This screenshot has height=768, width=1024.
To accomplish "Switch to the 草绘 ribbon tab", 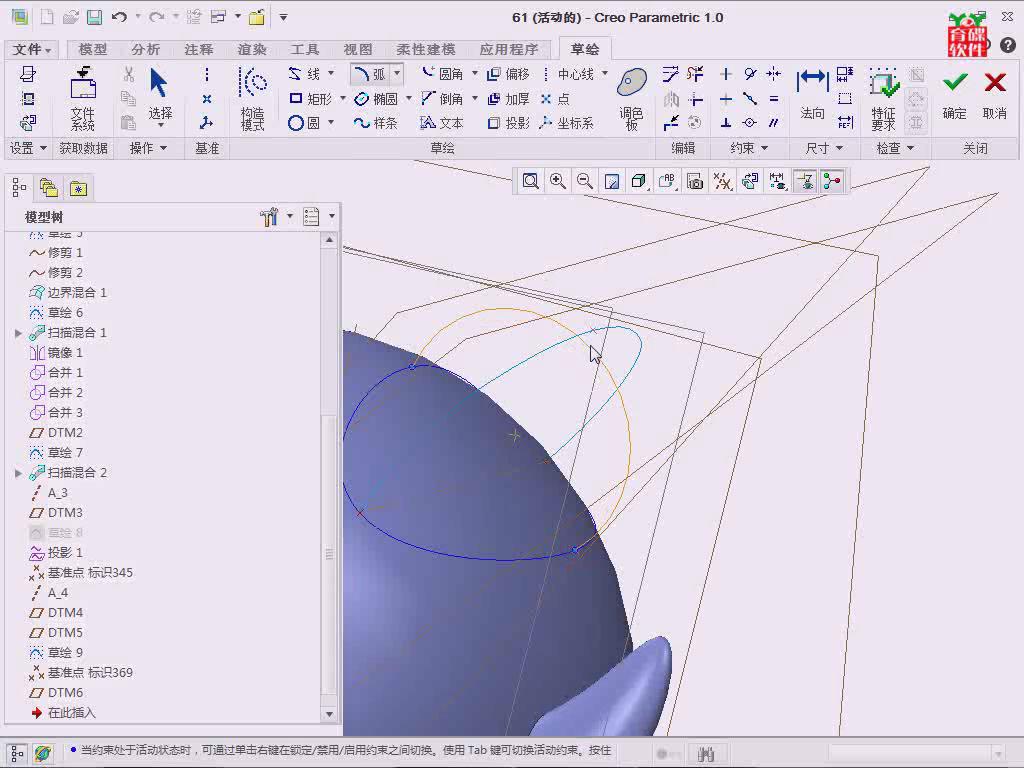I will (584, 49).
